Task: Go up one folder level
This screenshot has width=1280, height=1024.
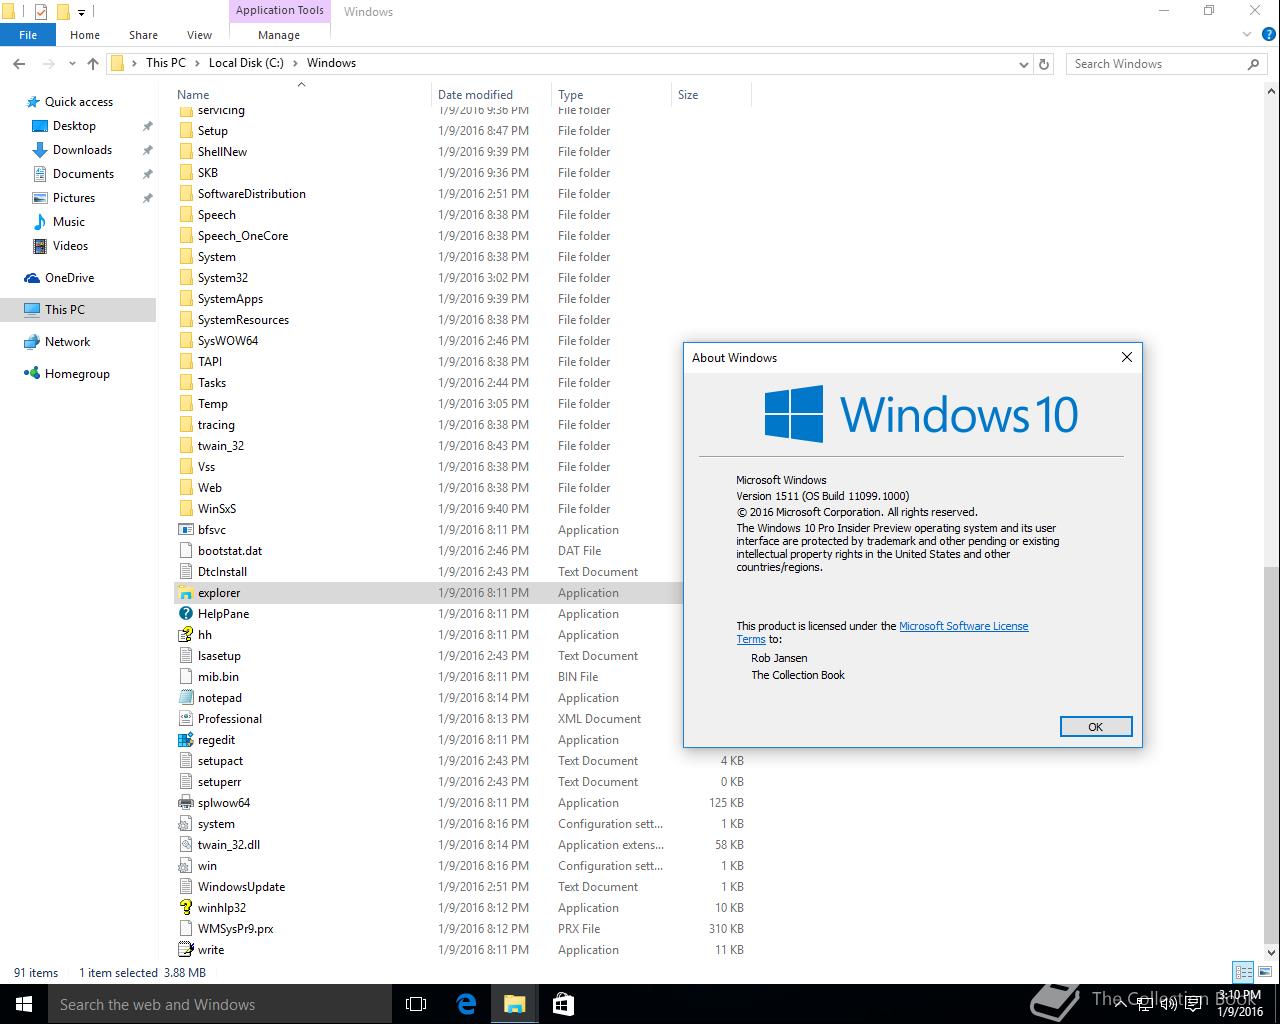Action: point(93,63)
